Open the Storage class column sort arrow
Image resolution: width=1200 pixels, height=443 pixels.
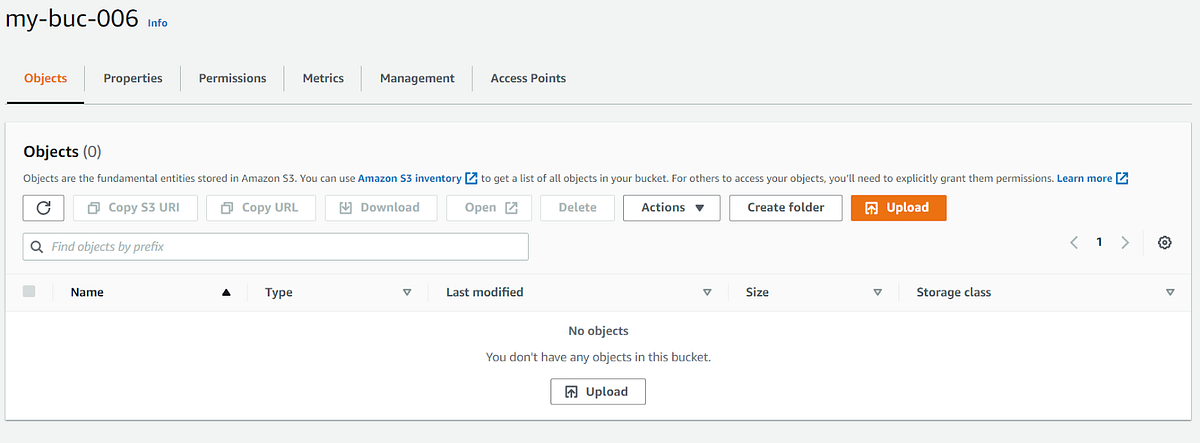point(1170,293)
